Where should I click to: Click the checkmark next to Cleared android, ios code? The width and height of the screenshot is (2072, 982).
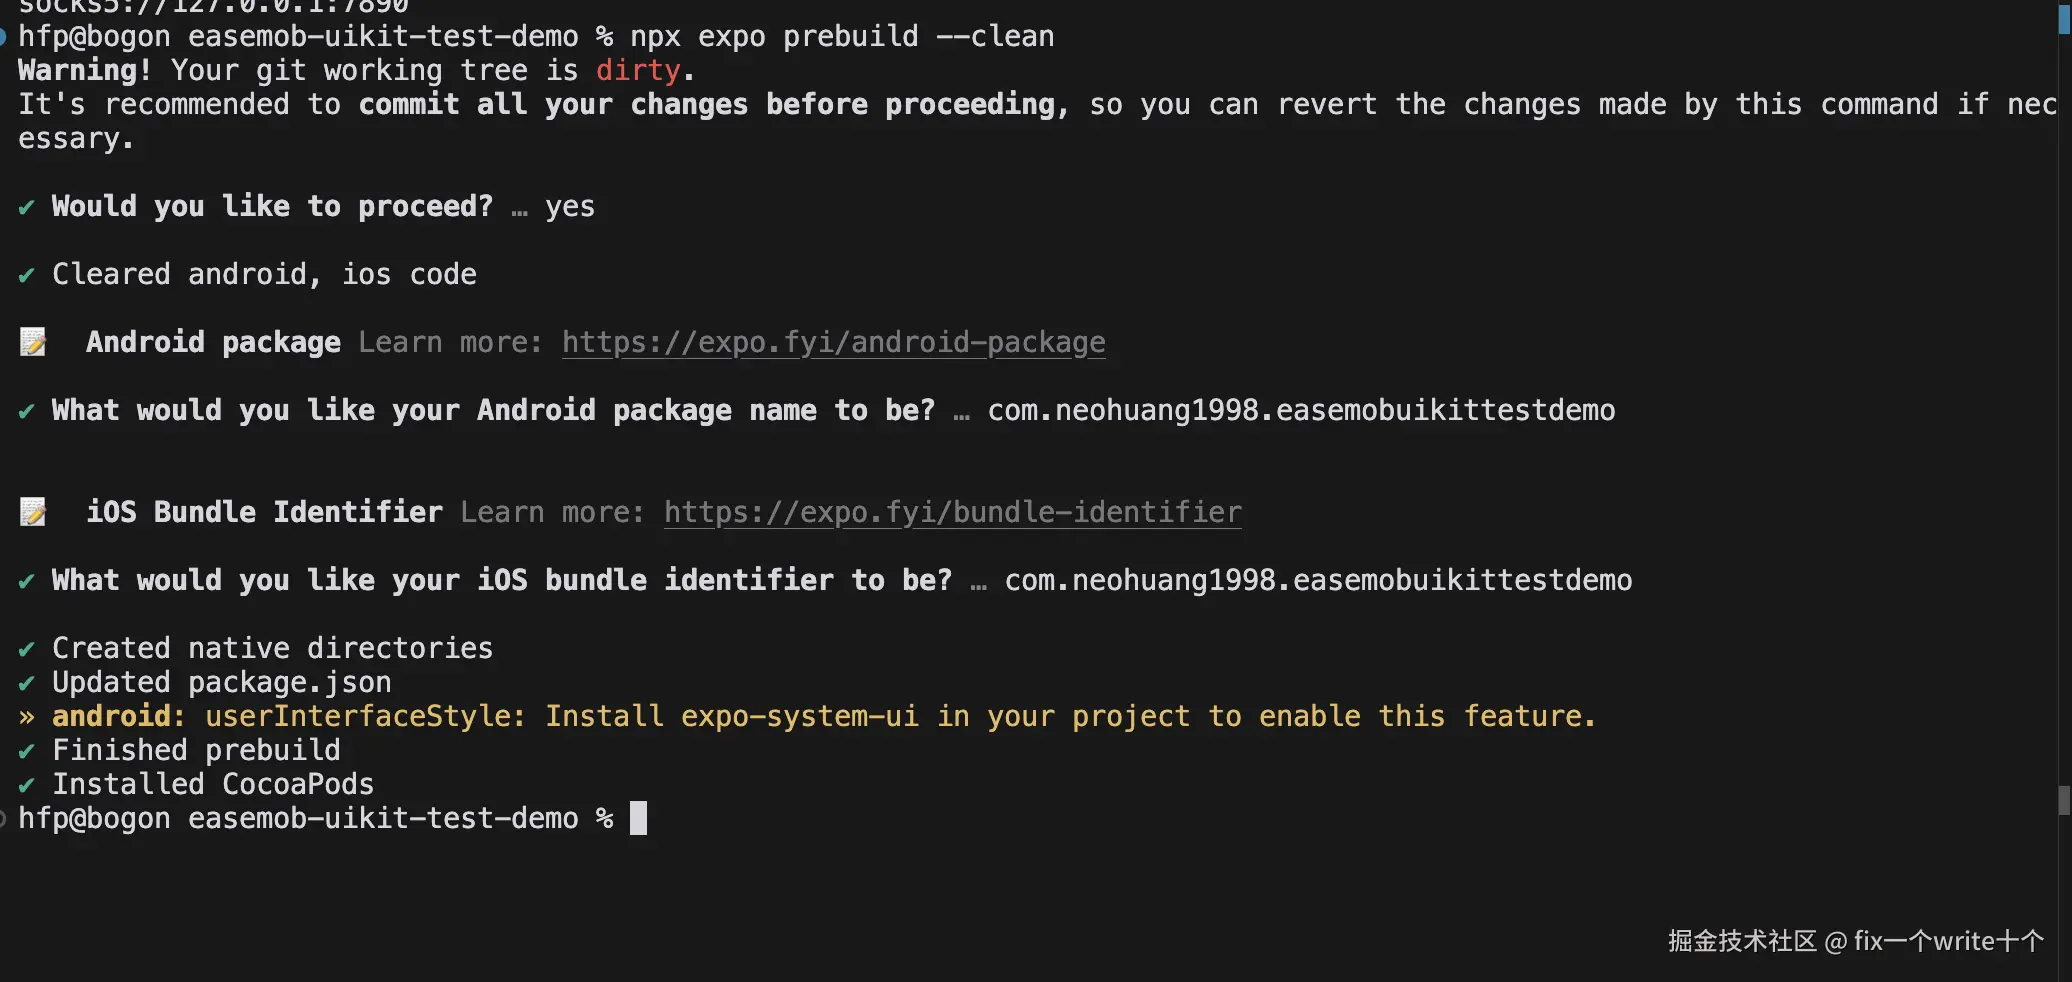[27, 275]
